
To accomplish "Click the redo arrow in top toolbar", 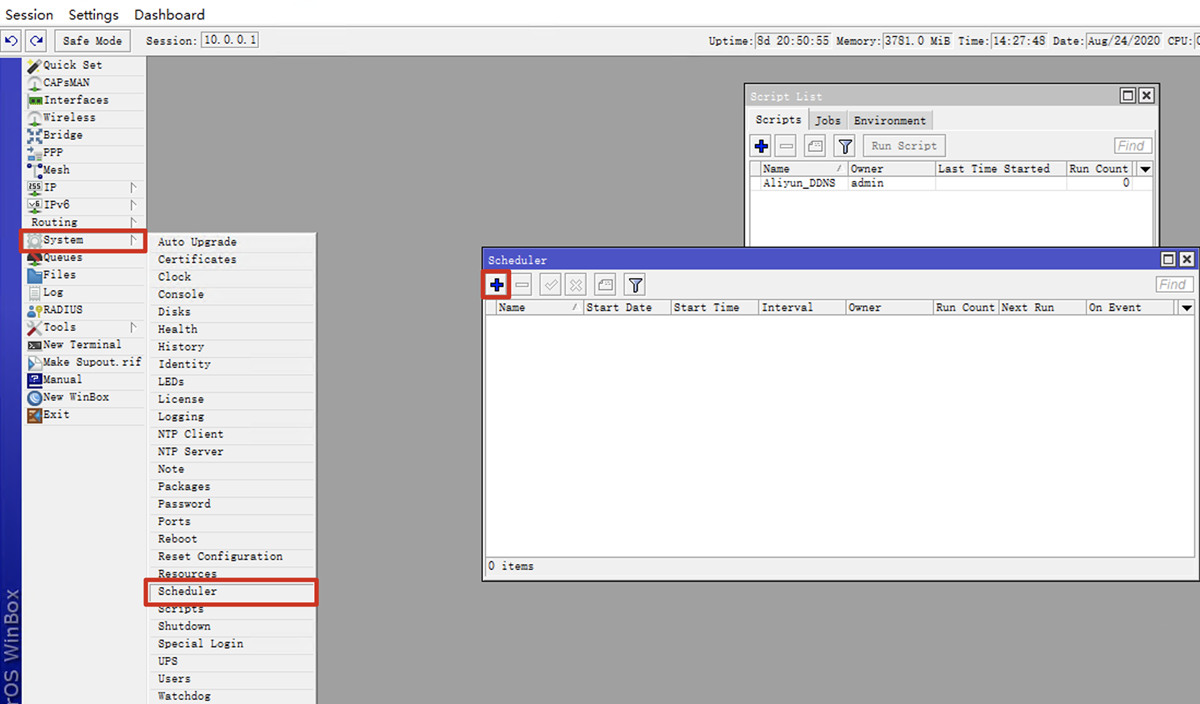I will [x=36, y=41].
